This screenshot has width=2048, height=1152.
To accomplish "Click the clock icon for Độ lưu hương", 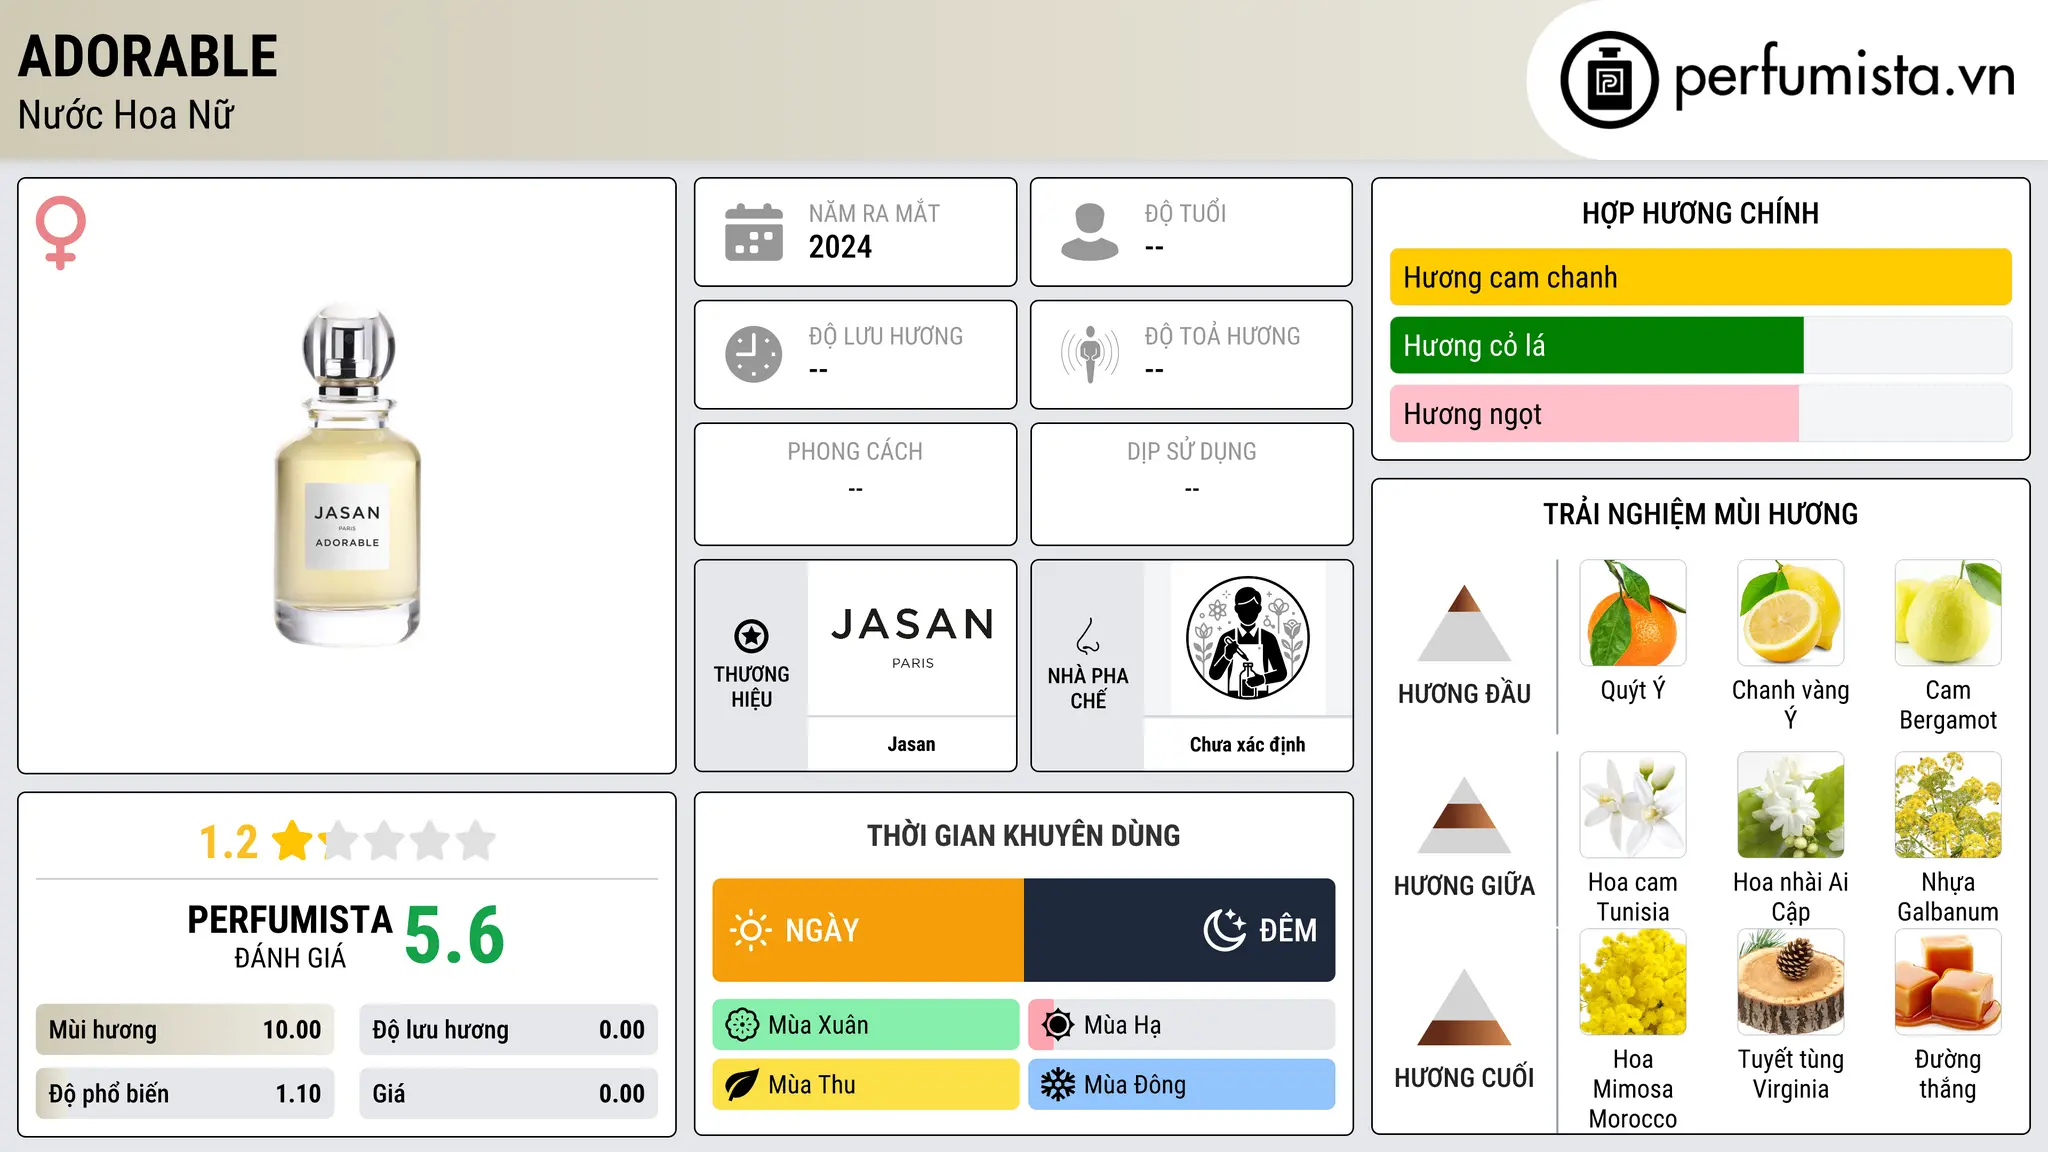I will point(754,354).
